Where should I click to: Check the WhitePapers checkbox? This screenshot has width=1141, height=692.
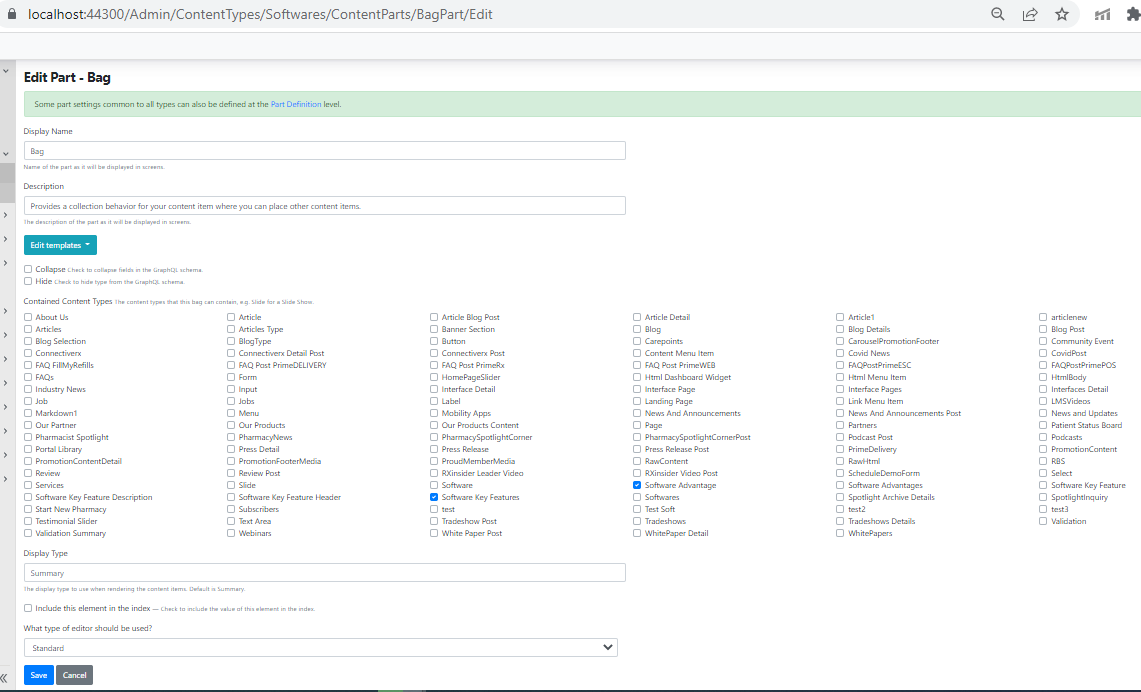click(840, 533)
